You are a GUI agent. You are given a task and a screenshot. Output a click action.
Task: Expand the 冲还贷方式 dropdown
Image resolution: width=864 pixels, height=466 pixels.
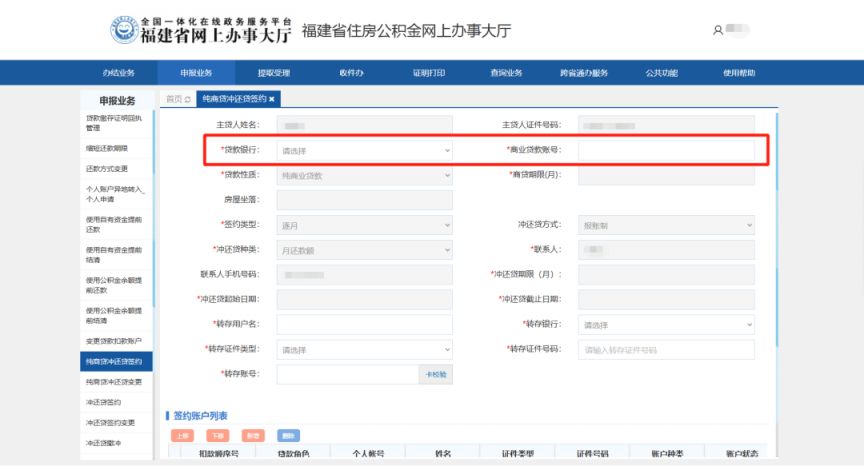(x=666, y=225)
